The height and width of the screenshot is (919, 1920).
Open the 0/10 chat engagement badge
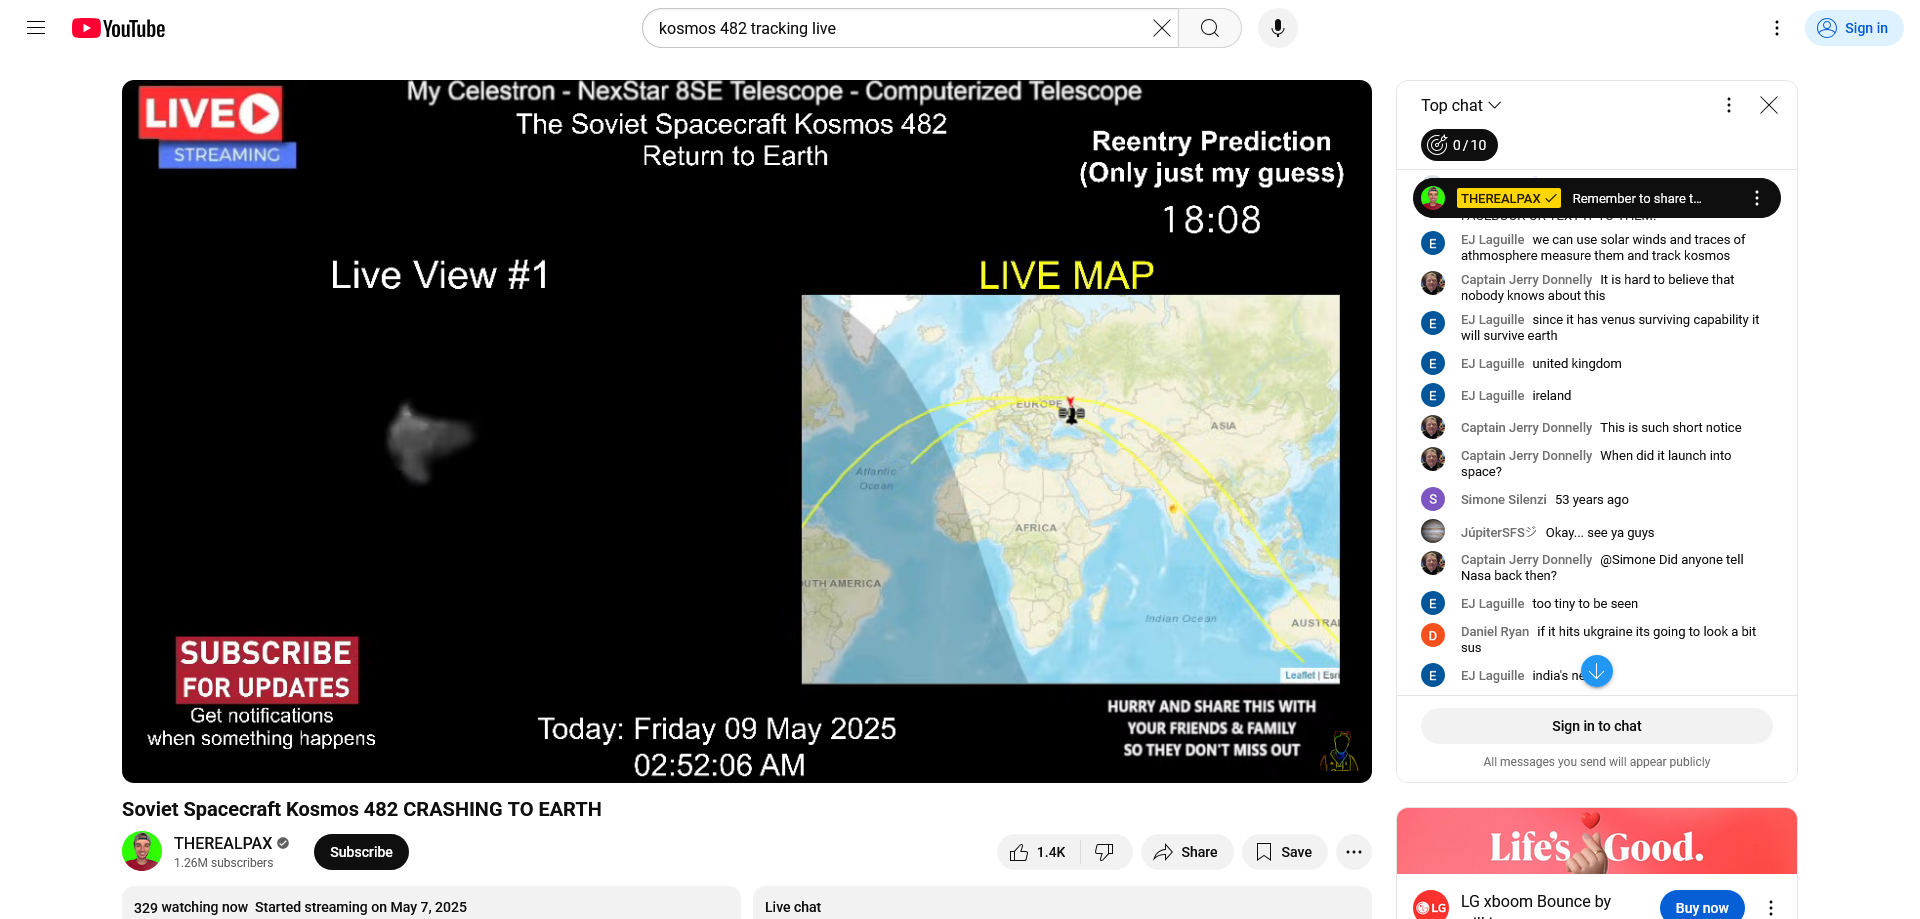pos(1459,145)
